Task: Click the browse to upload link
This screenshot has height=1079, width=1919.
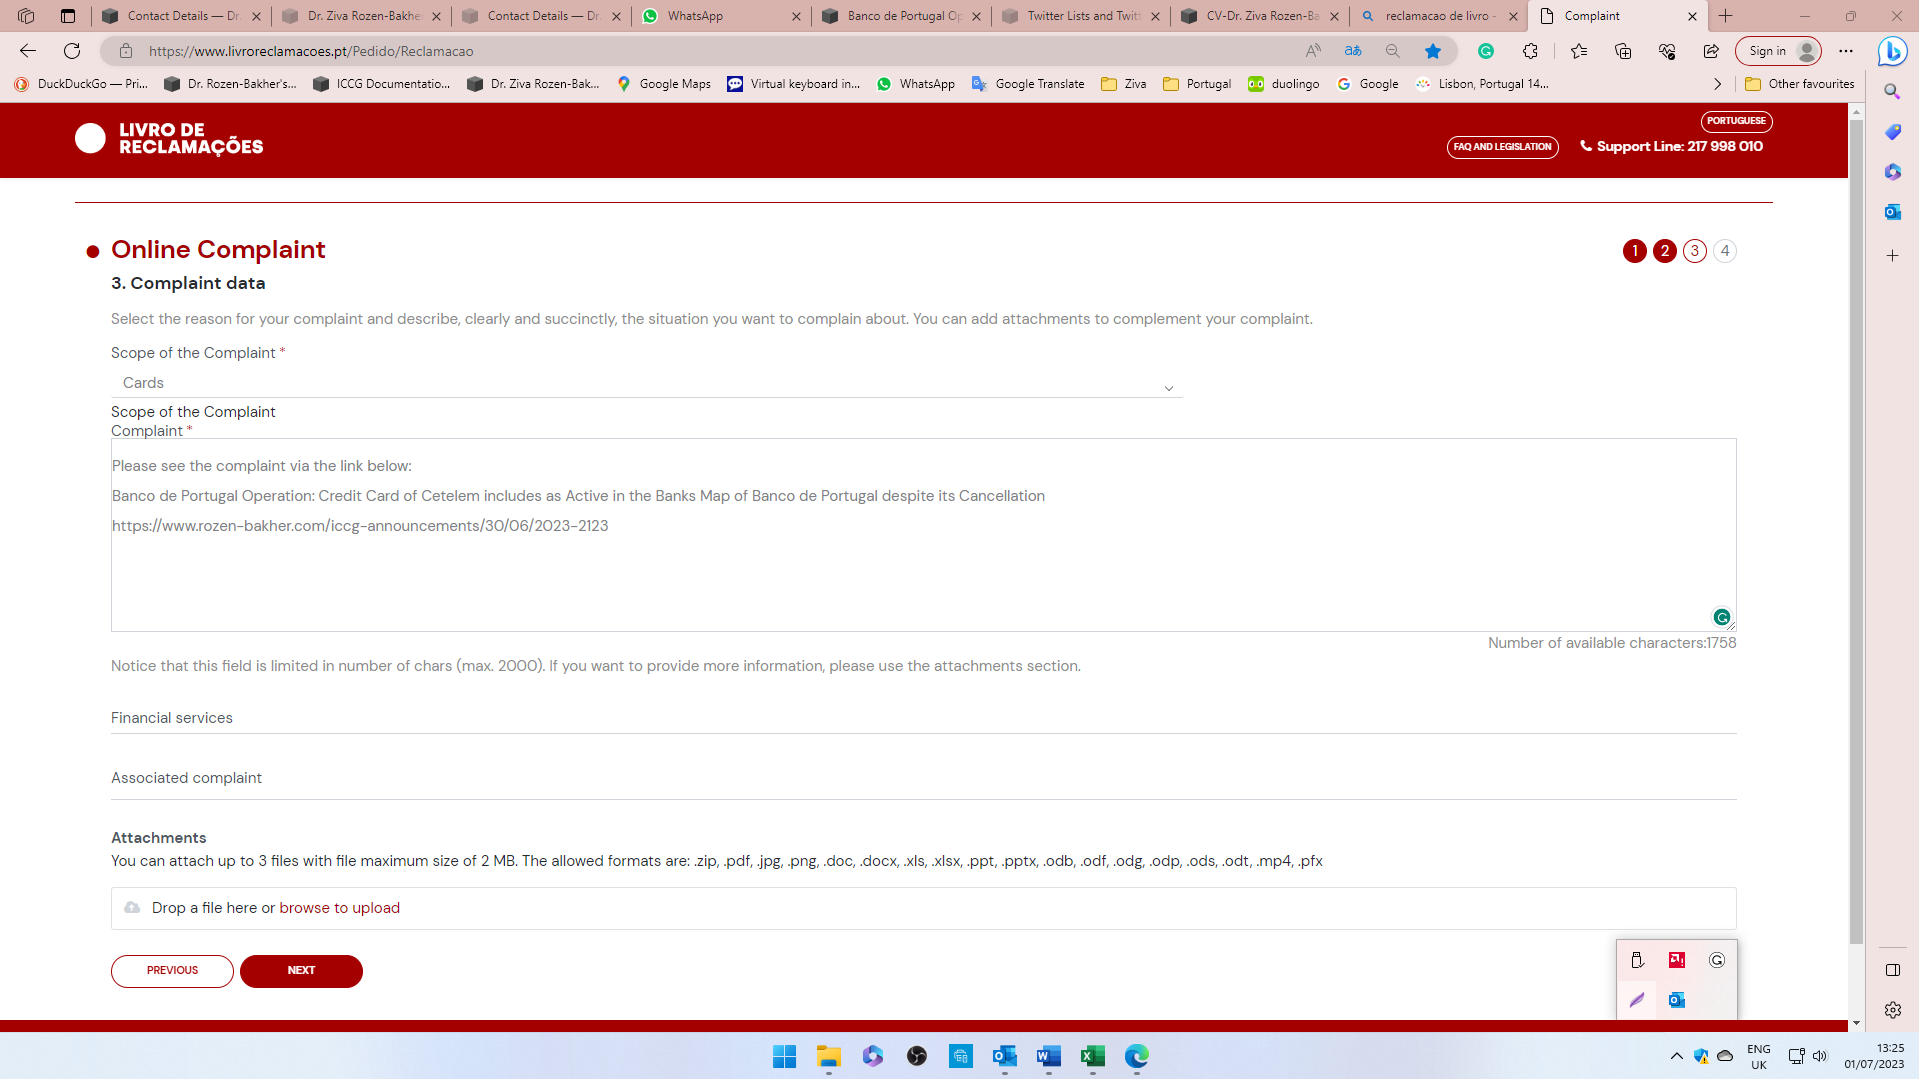Action: [x=339, y=907]
